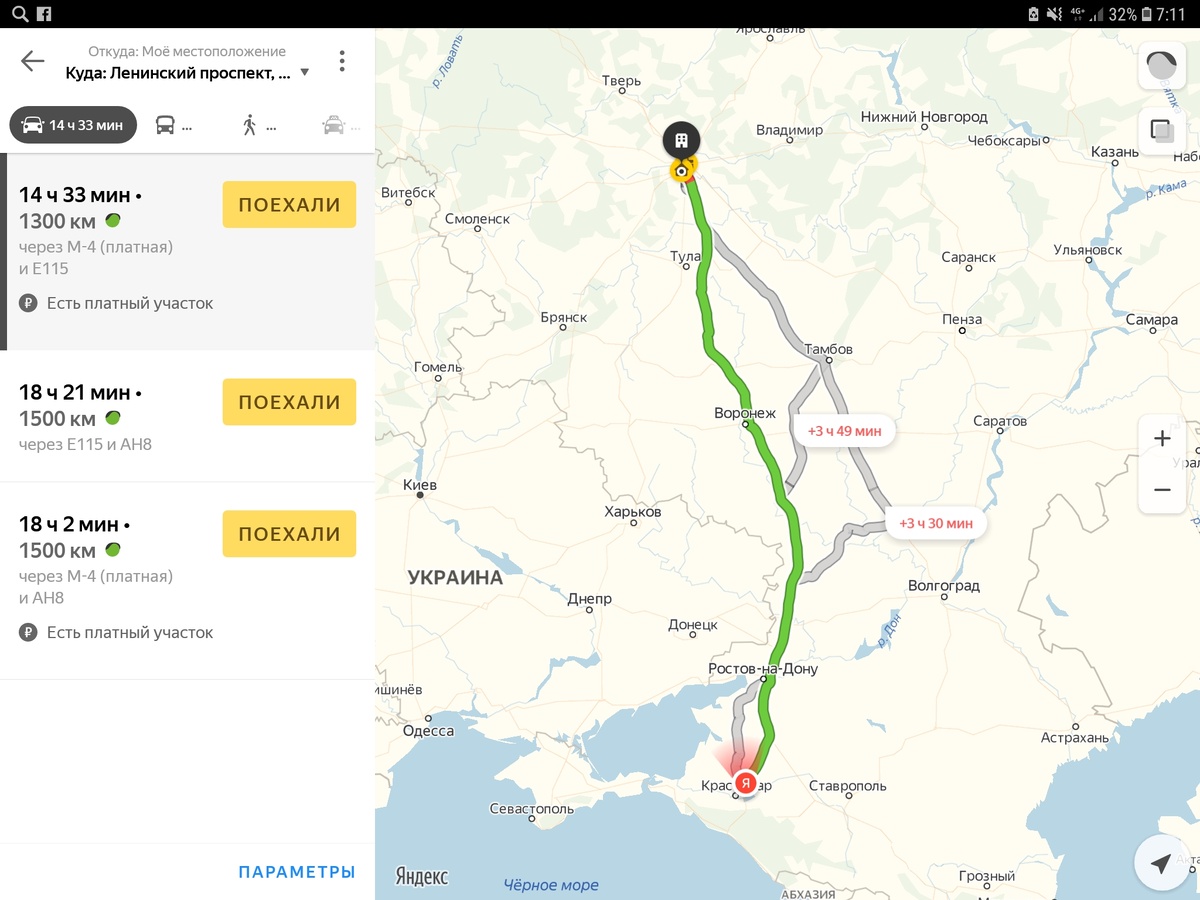Open ПАРАМЕТРЫ route settings
Image resolution: width=1200 pixels, height=900 pixels.
tap(297, 872)
